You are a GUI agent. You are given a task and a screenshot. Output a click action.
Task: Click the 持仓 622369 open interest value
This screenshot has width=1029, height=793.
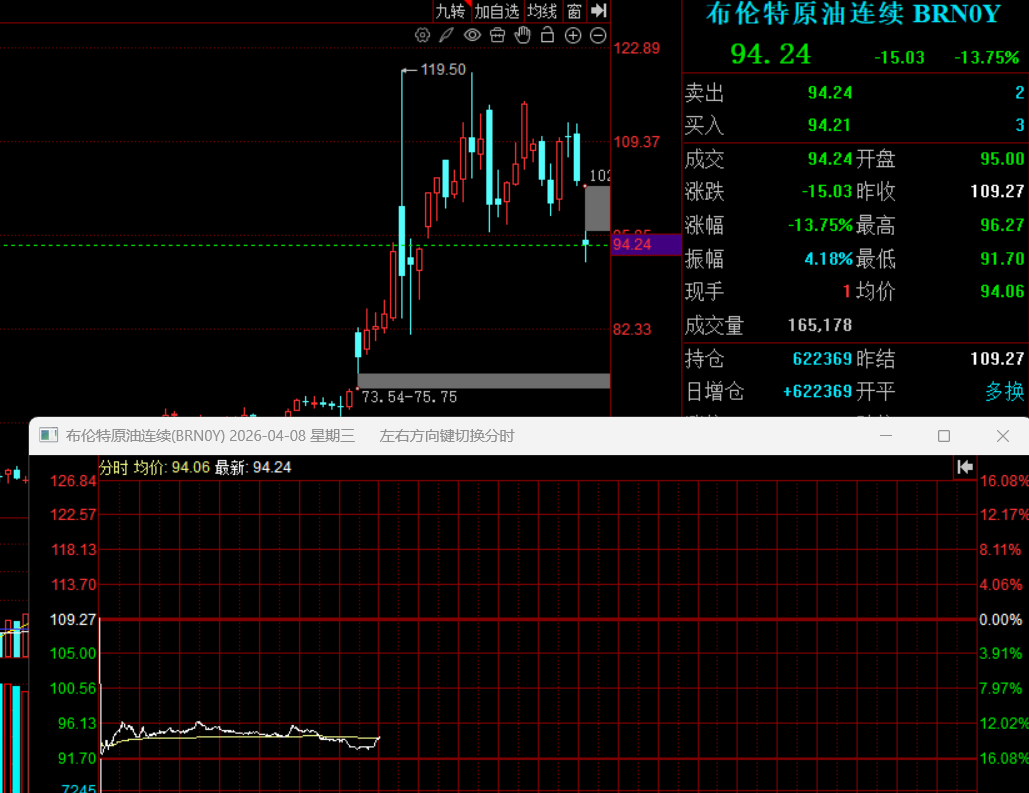[822, 358]
